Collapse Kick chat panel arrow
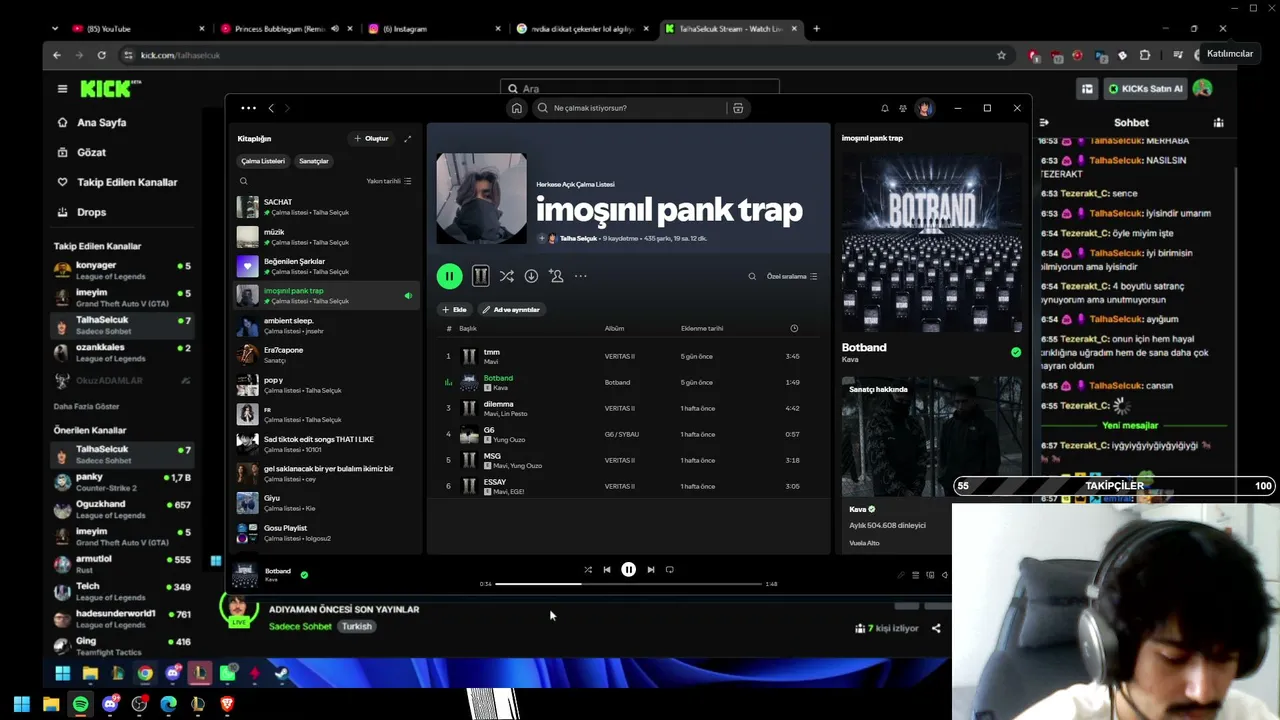 pyautogui.click(x=1044, y=123)
